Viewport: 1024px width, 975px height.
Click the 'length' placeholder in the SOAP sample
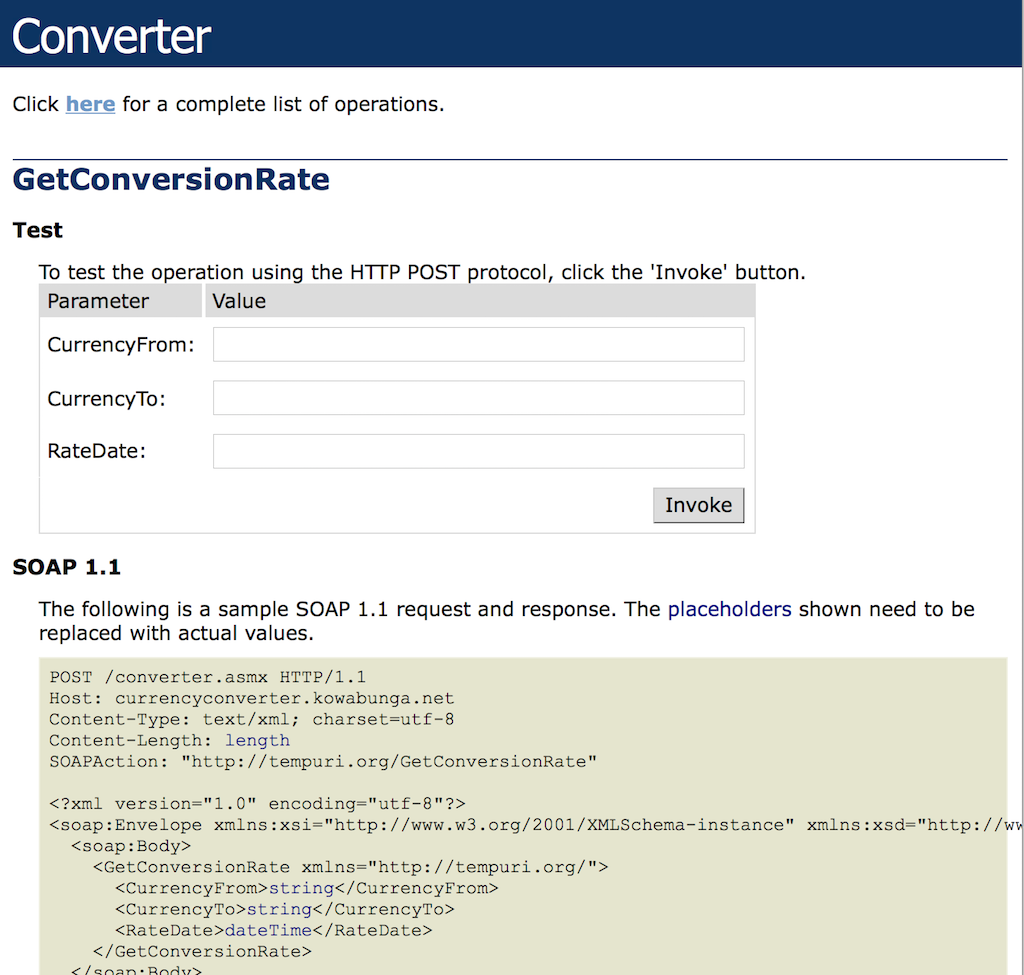pyautogui.click(x=258, y=740)
